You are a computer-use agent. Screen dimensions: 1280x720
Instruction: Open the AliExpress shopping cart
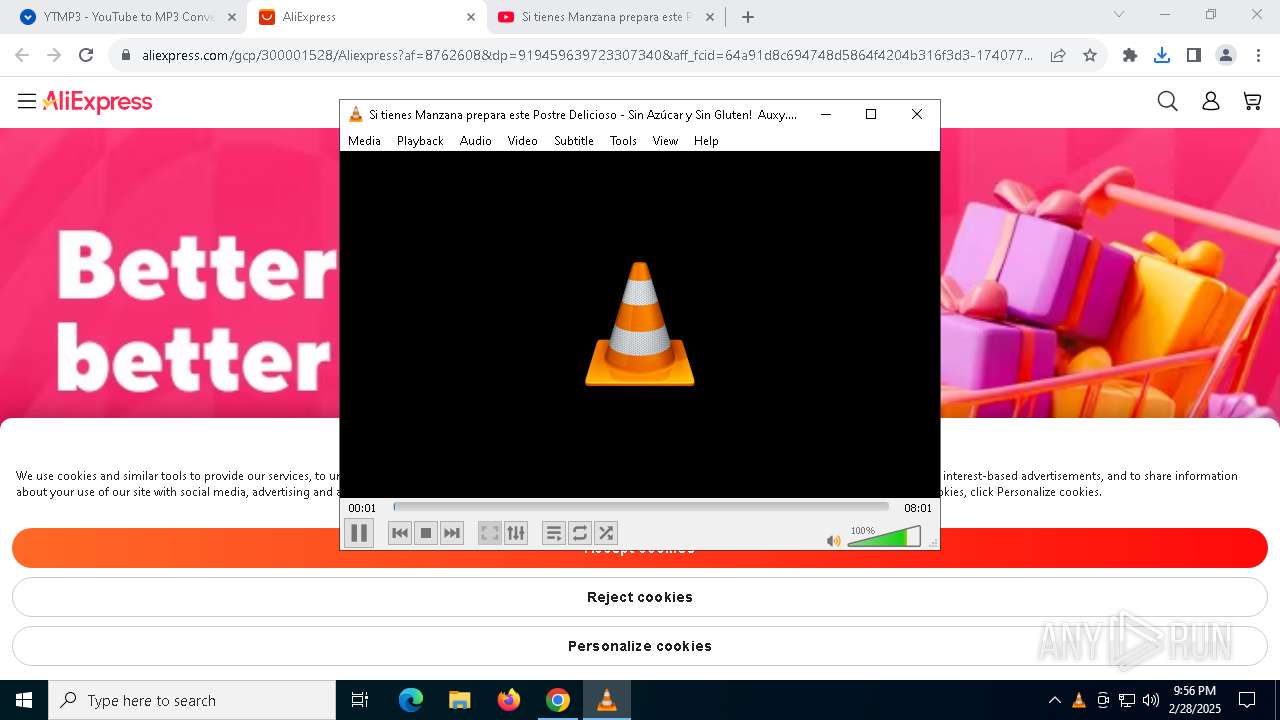1252,101
